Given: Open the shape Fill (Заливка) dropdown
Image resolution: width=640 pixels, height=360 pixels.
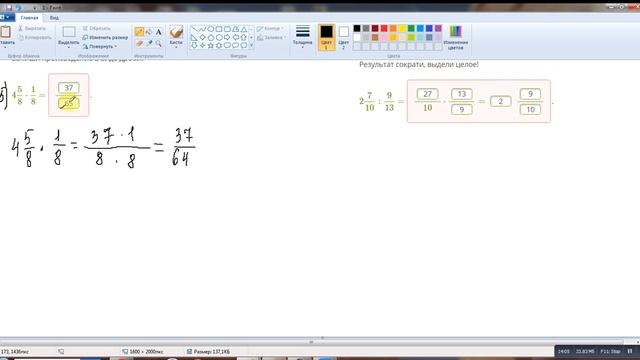Looking at the screenshot, I should click(x=271, y=38).
